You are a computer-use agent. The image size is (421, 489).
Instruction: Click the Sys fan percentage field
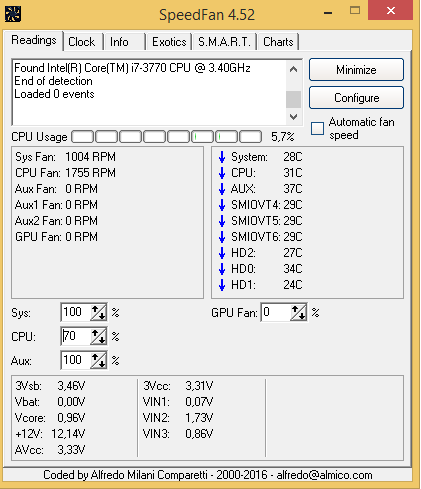[x=76, y=312]
